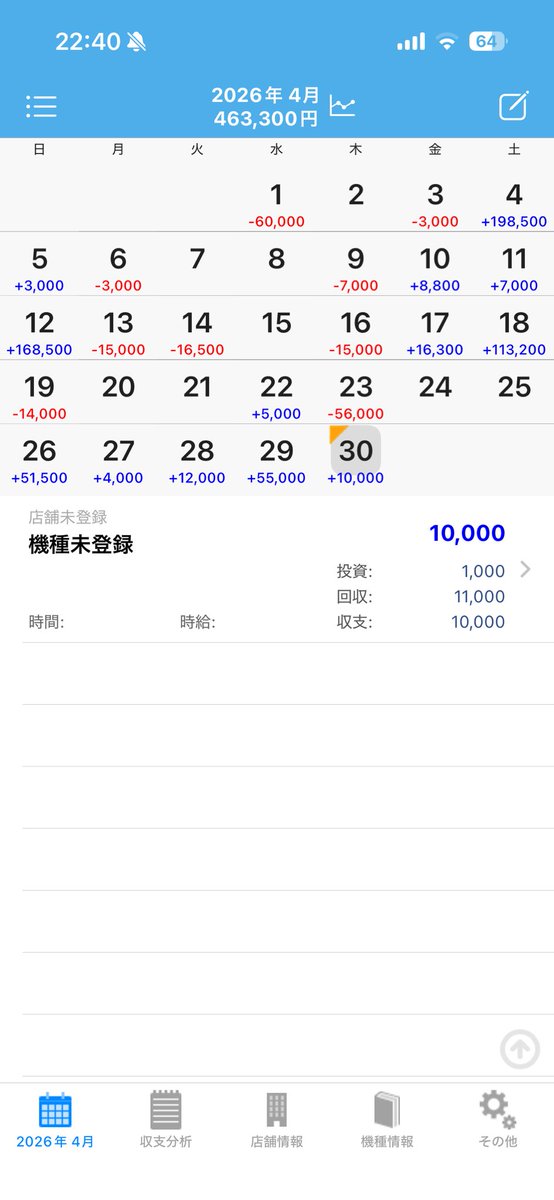Switch to the 機種情報 tab
Viewport: 554px width, 1200px height.
pyautogui.click(x=387, y=1121)
